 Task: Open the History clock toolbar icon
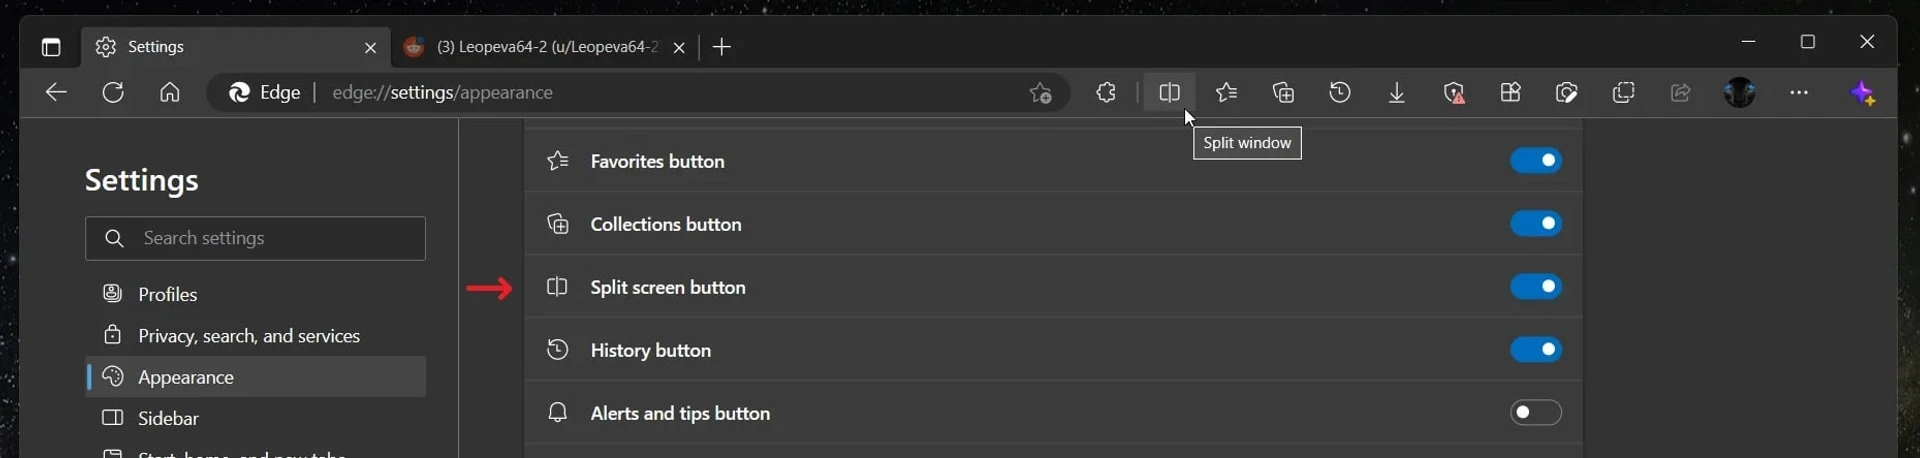(x=1340, y=93)
